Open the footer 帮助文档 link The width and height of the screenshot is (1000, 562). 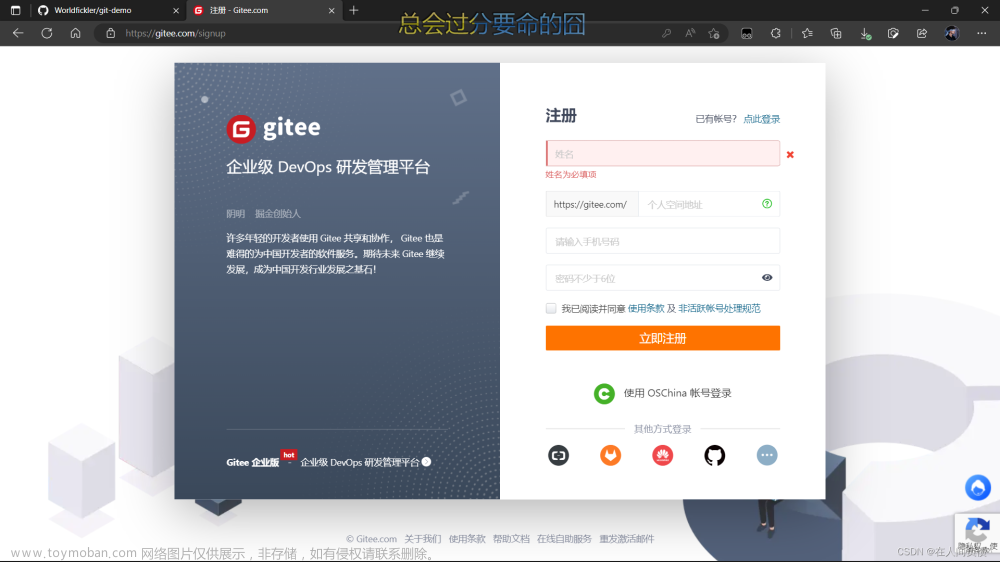pos(511,539)
